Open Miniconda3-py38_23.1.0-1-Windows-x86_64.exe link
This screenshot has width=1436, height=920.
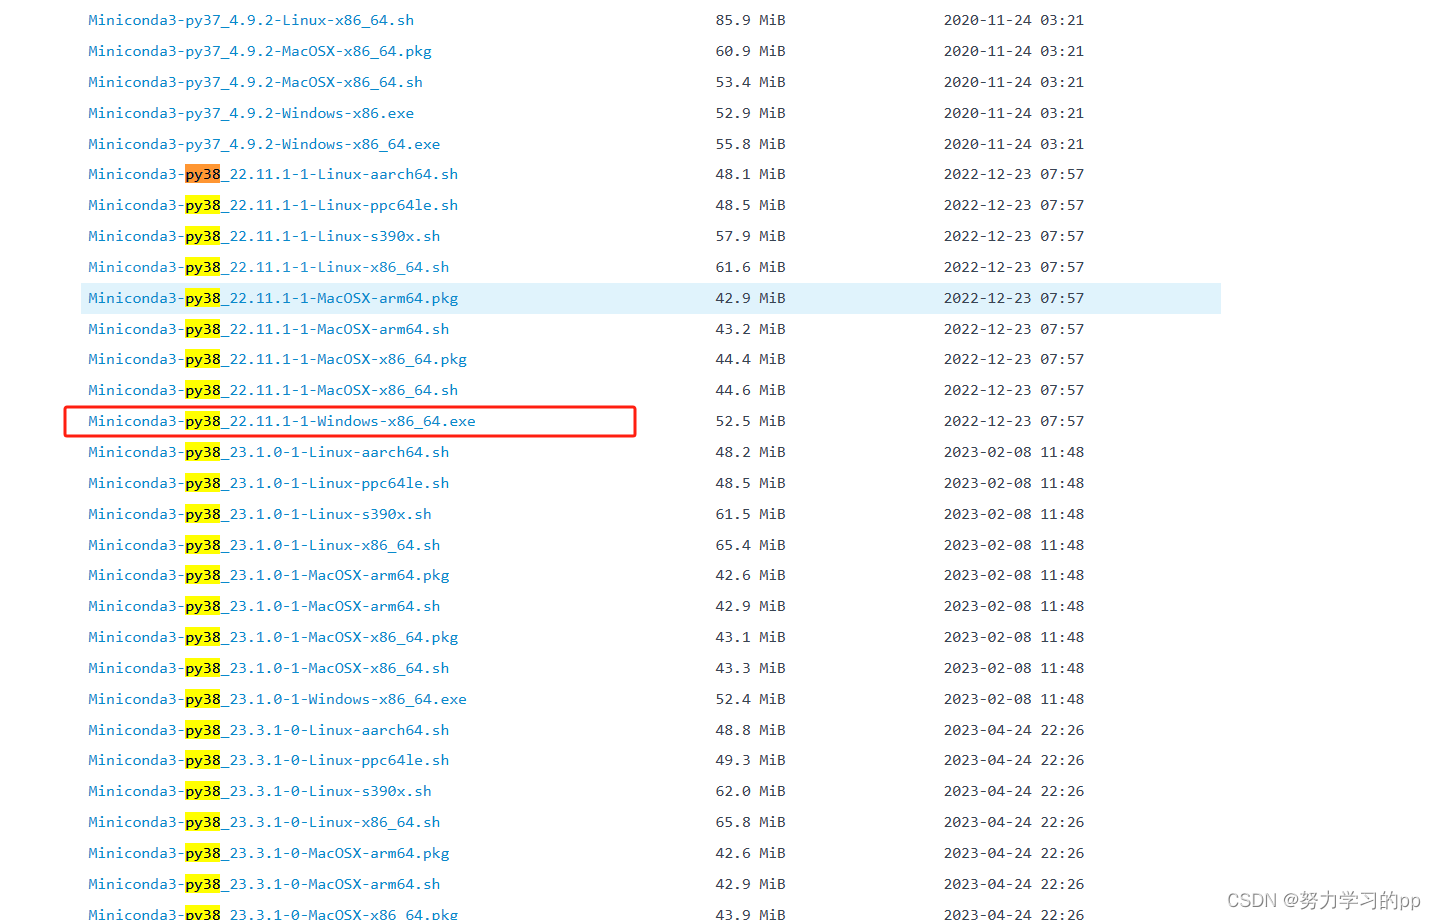[x=277, y=698]
